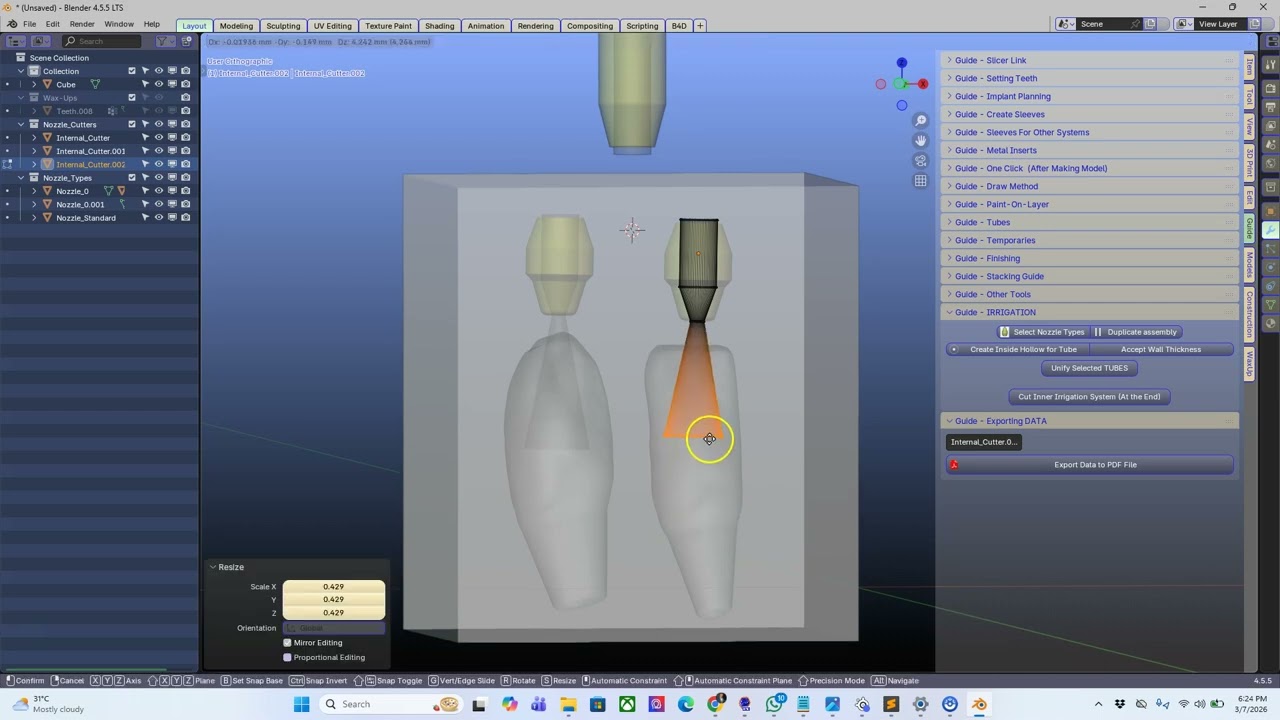Uncheck the Wax-Ups collection checkbox
1280x720 pixels.
pyautogui.click(x=132, y=98)
